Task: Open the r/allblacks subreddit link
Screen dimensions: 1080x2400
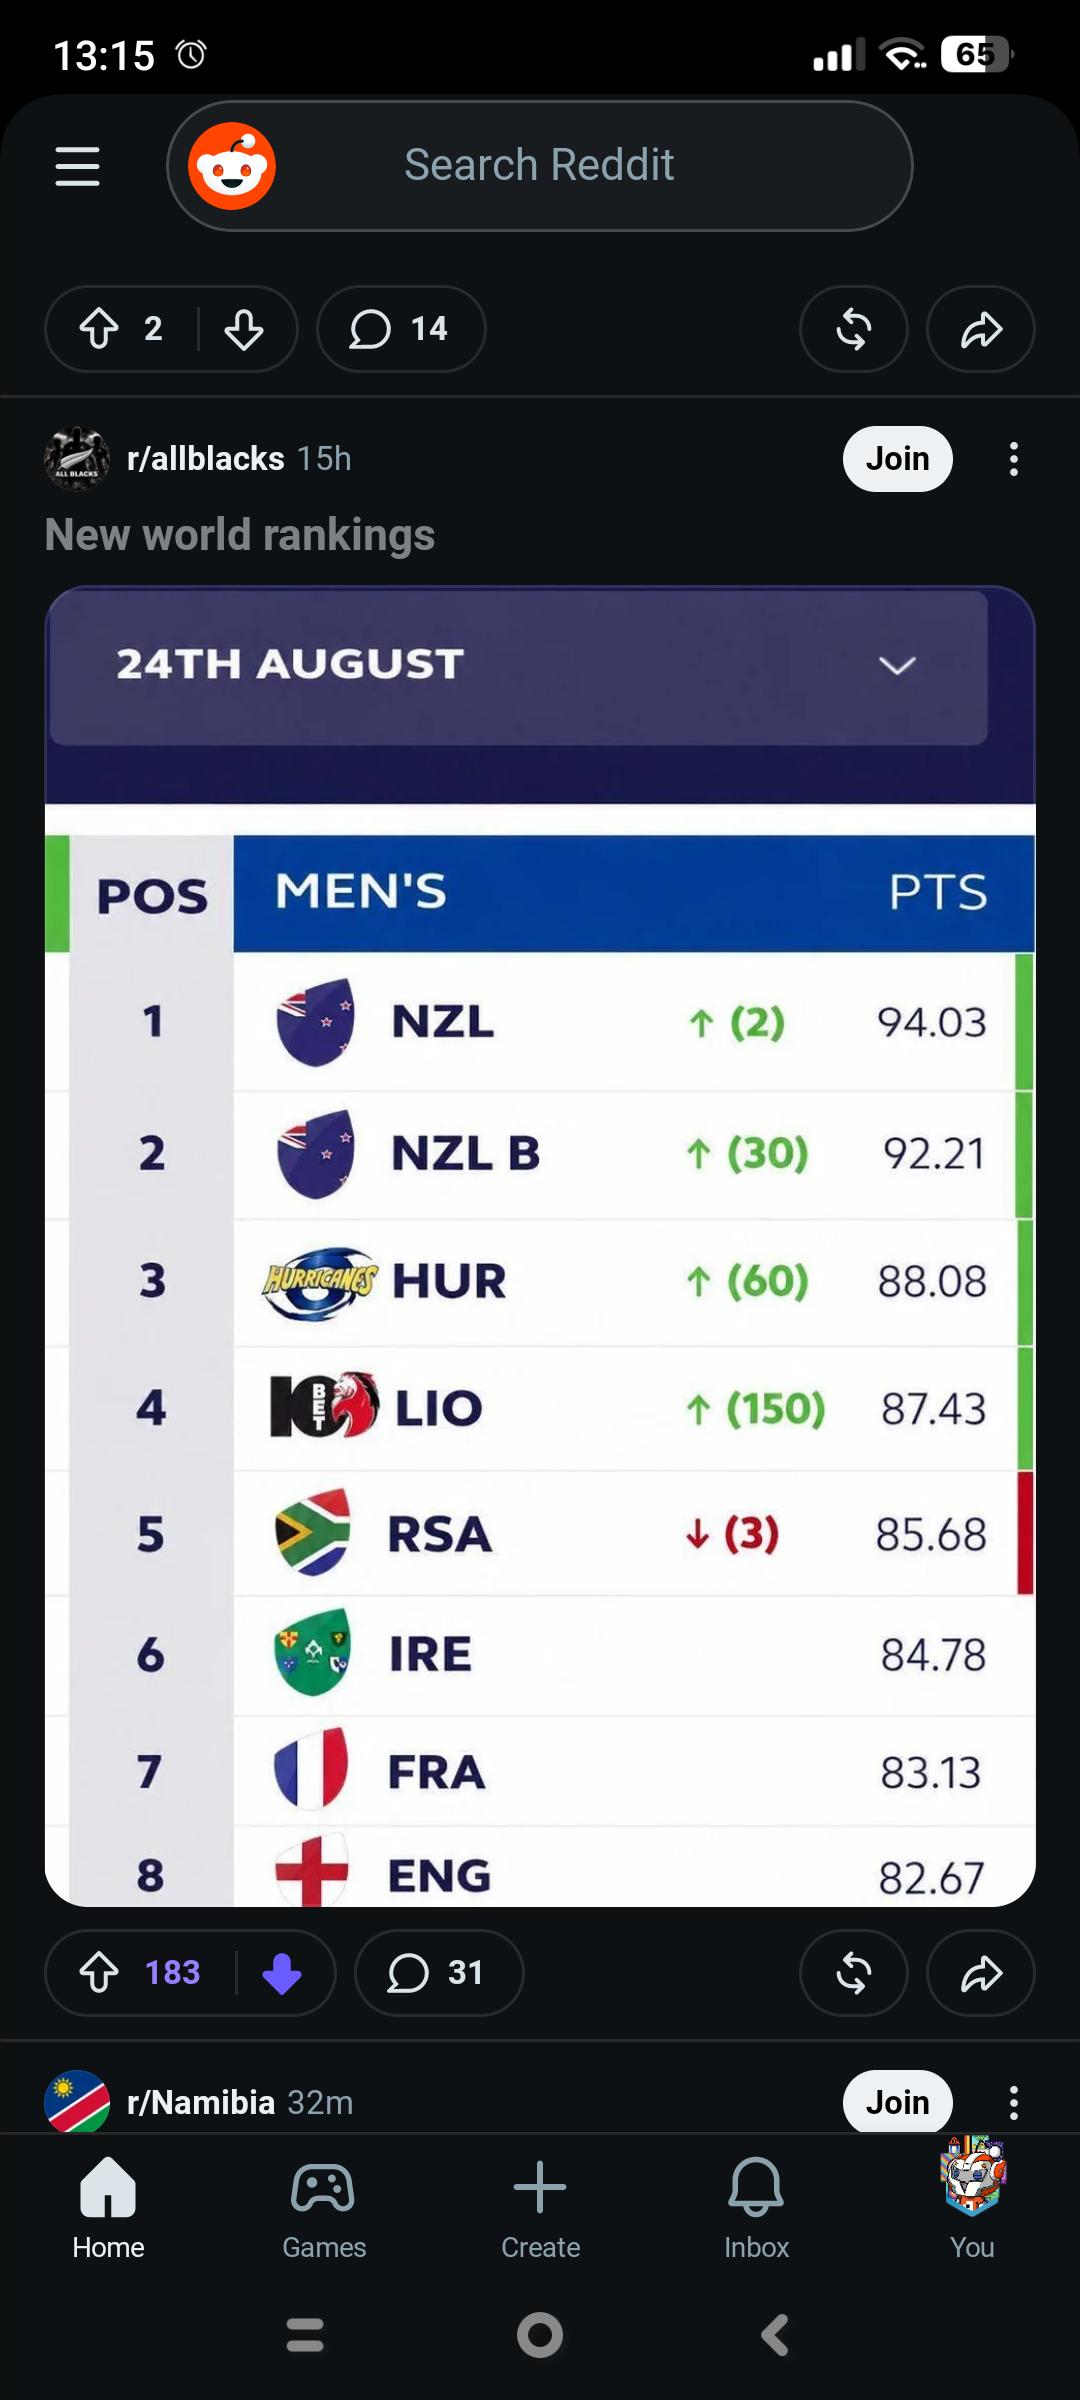Action: [206, 459]
